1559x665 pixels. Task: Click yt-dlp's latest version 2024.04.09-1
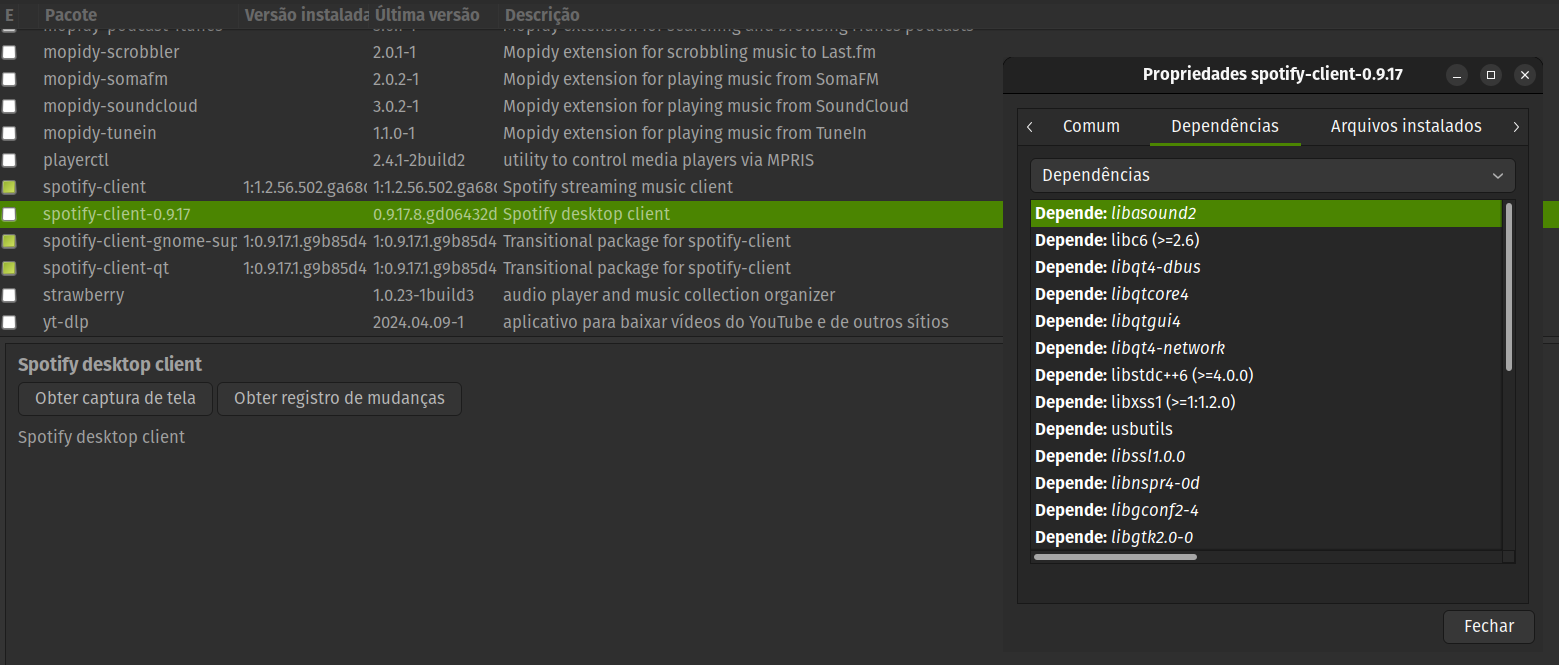click(418, 322)
